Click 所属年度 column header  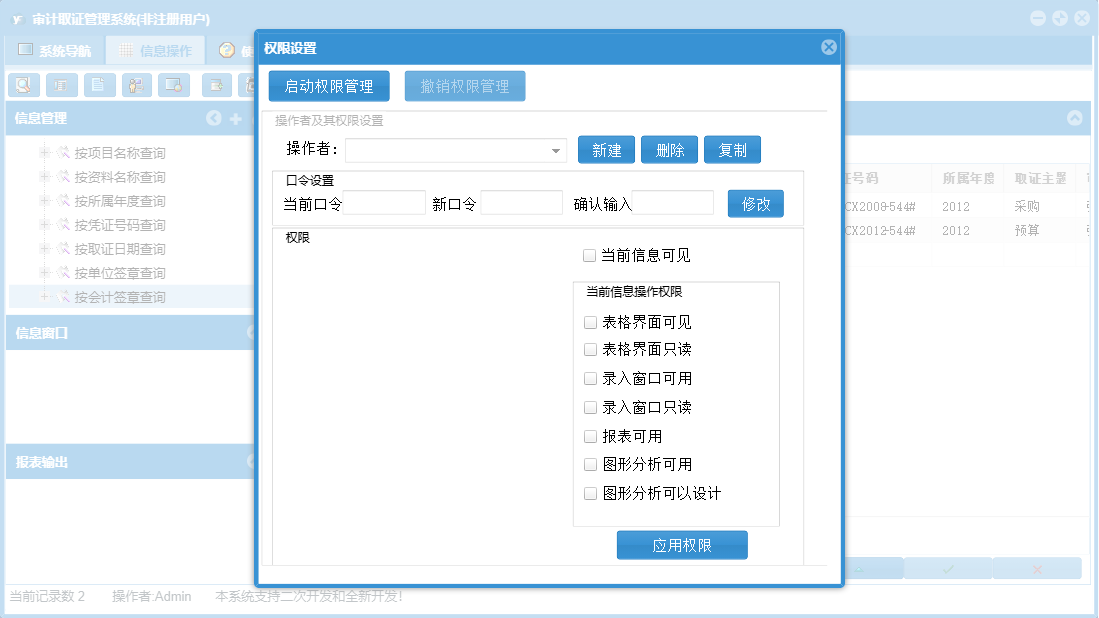tap(968, 179)
